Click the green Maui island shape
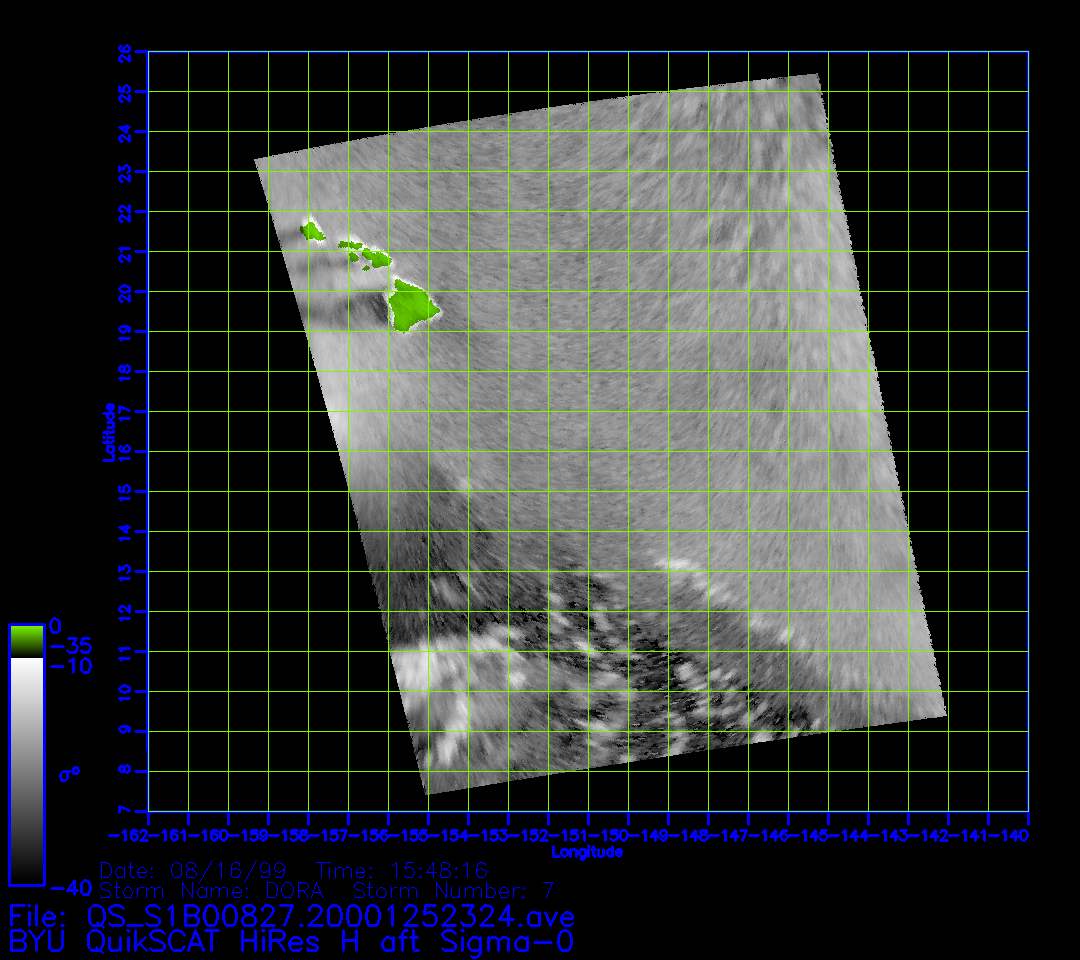 point(376,258)
